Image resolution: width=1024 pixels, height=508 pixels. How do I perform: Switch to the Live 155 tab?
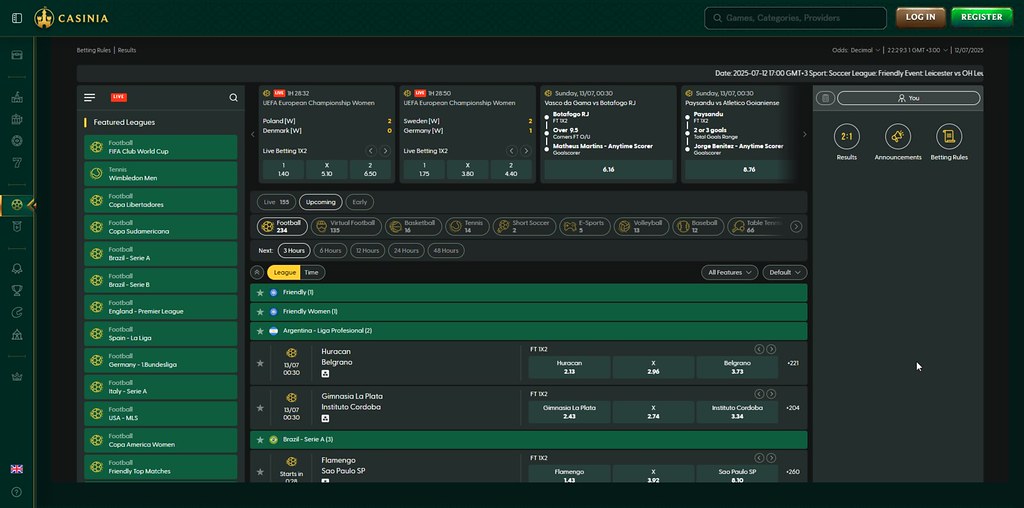point(276,202)
